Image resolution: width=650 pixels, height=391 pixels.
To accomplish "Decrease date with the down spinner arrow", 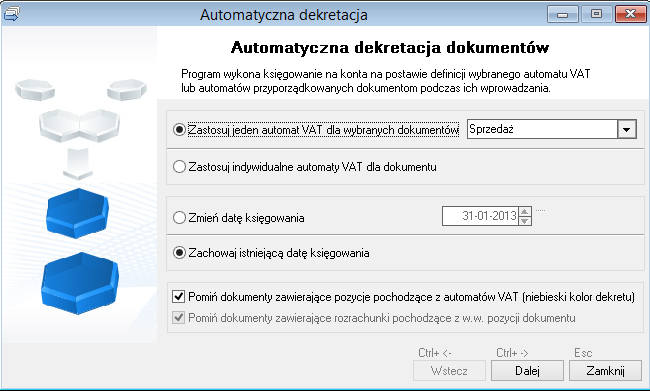I will [525, 221].
